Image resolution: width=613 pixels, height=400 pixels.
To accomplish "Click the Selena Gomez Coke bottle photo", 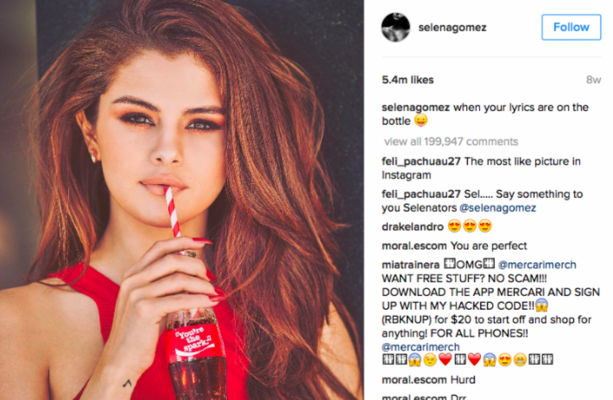I will point(182,200).
